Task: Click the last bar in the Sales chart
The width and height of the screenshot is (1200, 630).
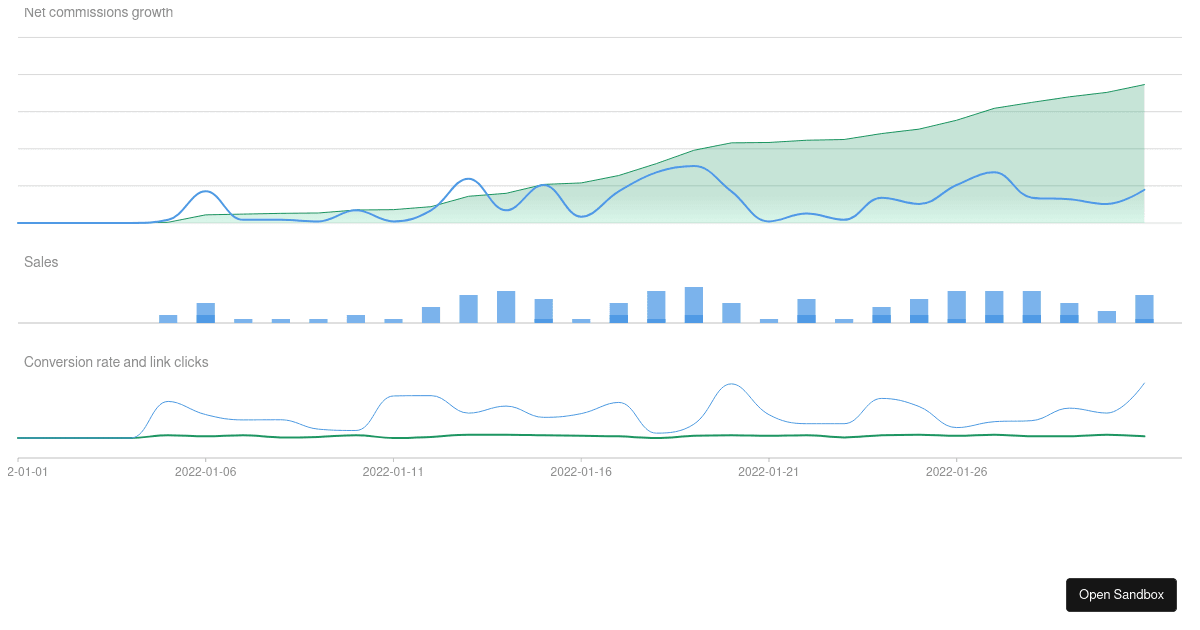Action: click(x=1143, y=305)
